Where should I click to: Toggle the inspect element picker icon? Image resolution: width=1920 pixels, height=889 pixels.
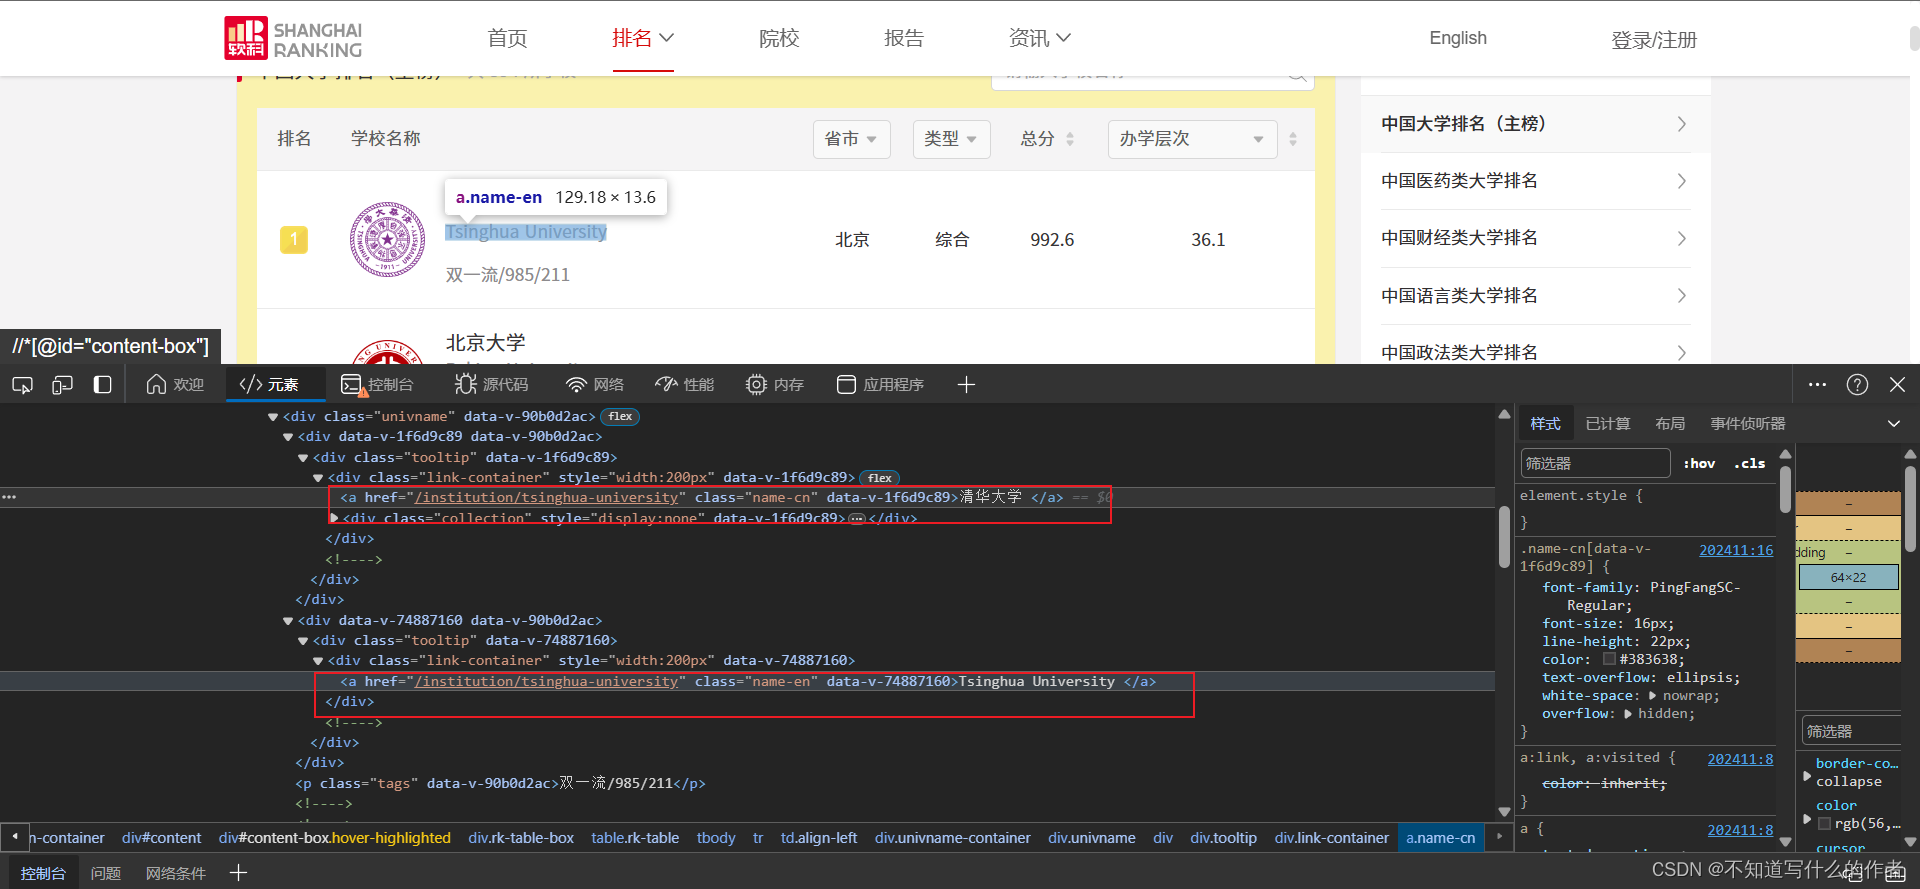(x=22, y=385)
